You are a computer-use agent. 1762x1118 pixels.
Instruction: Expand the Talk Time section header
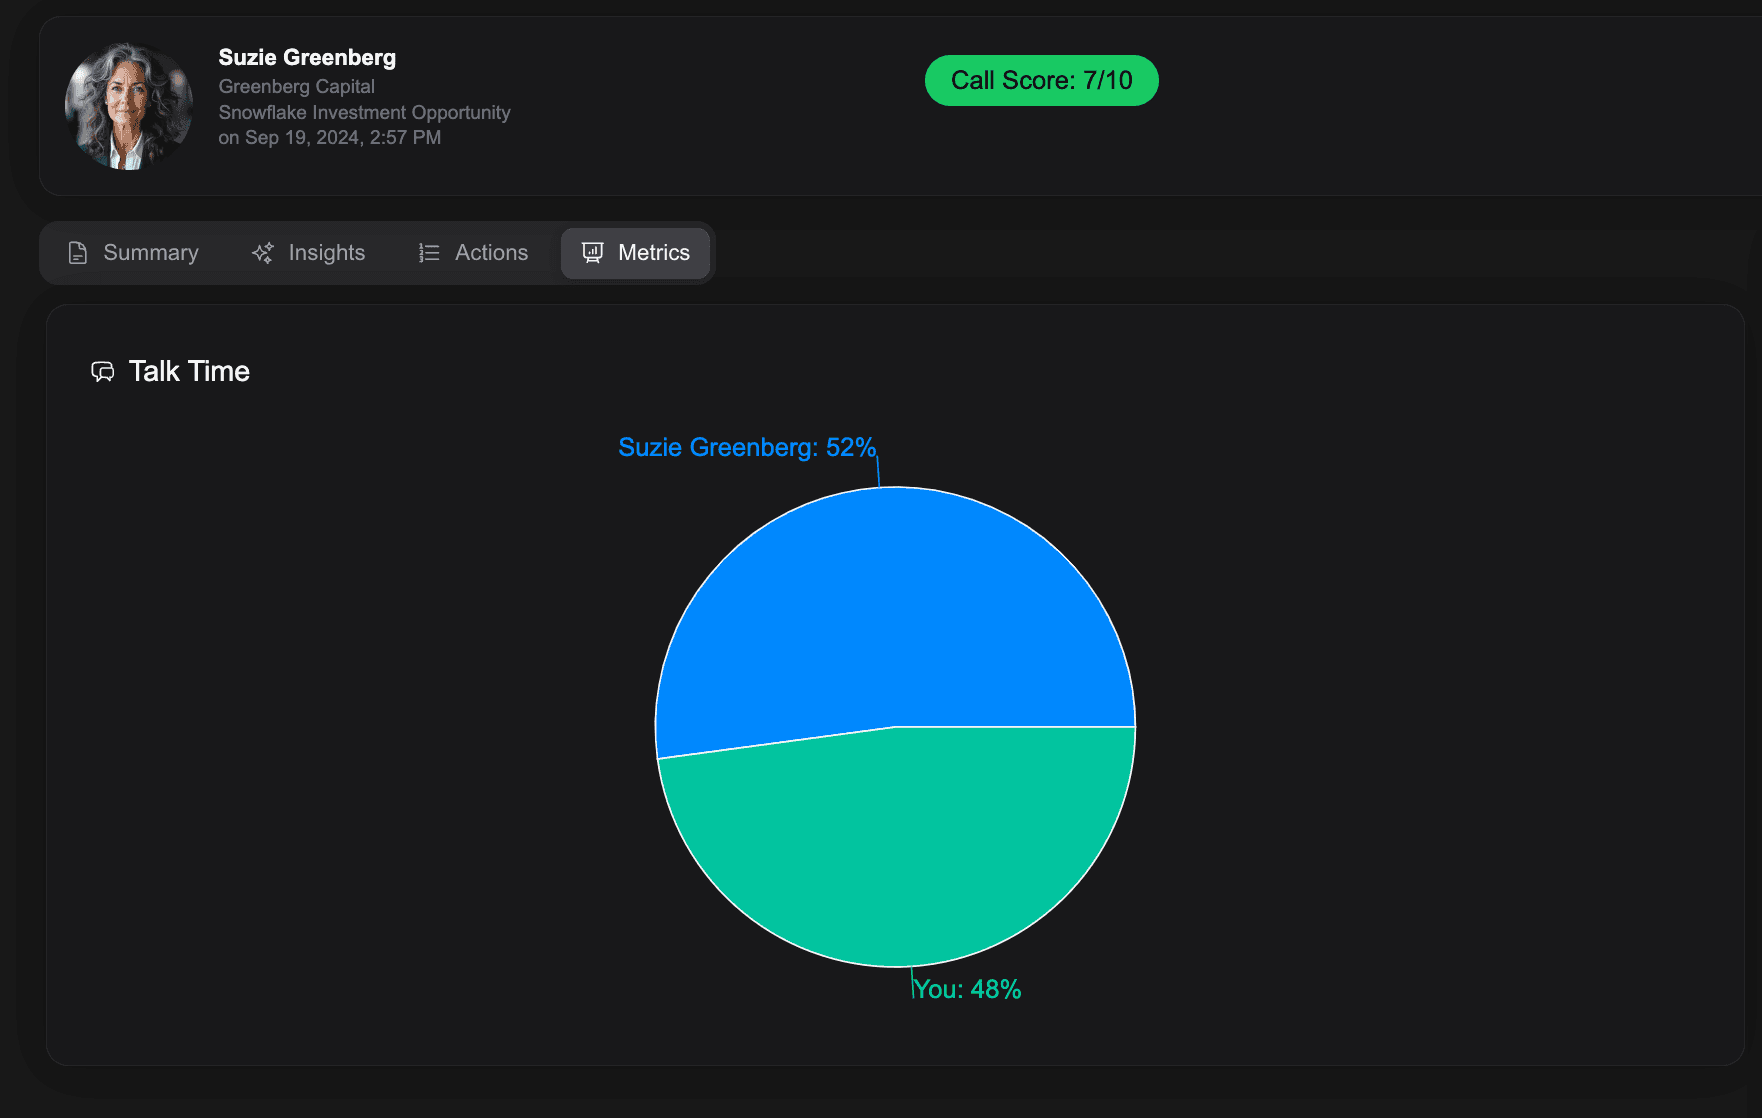click(x=188, y=371)
